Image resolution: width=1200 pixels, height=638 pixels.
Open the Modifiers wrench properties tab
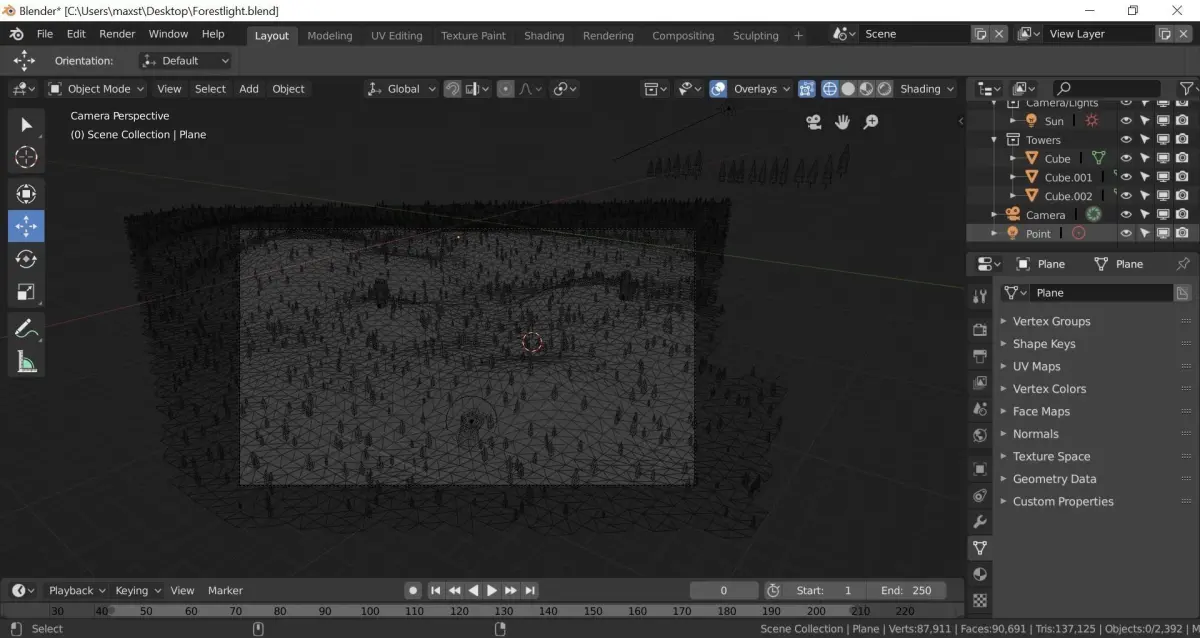click(980, 522)
